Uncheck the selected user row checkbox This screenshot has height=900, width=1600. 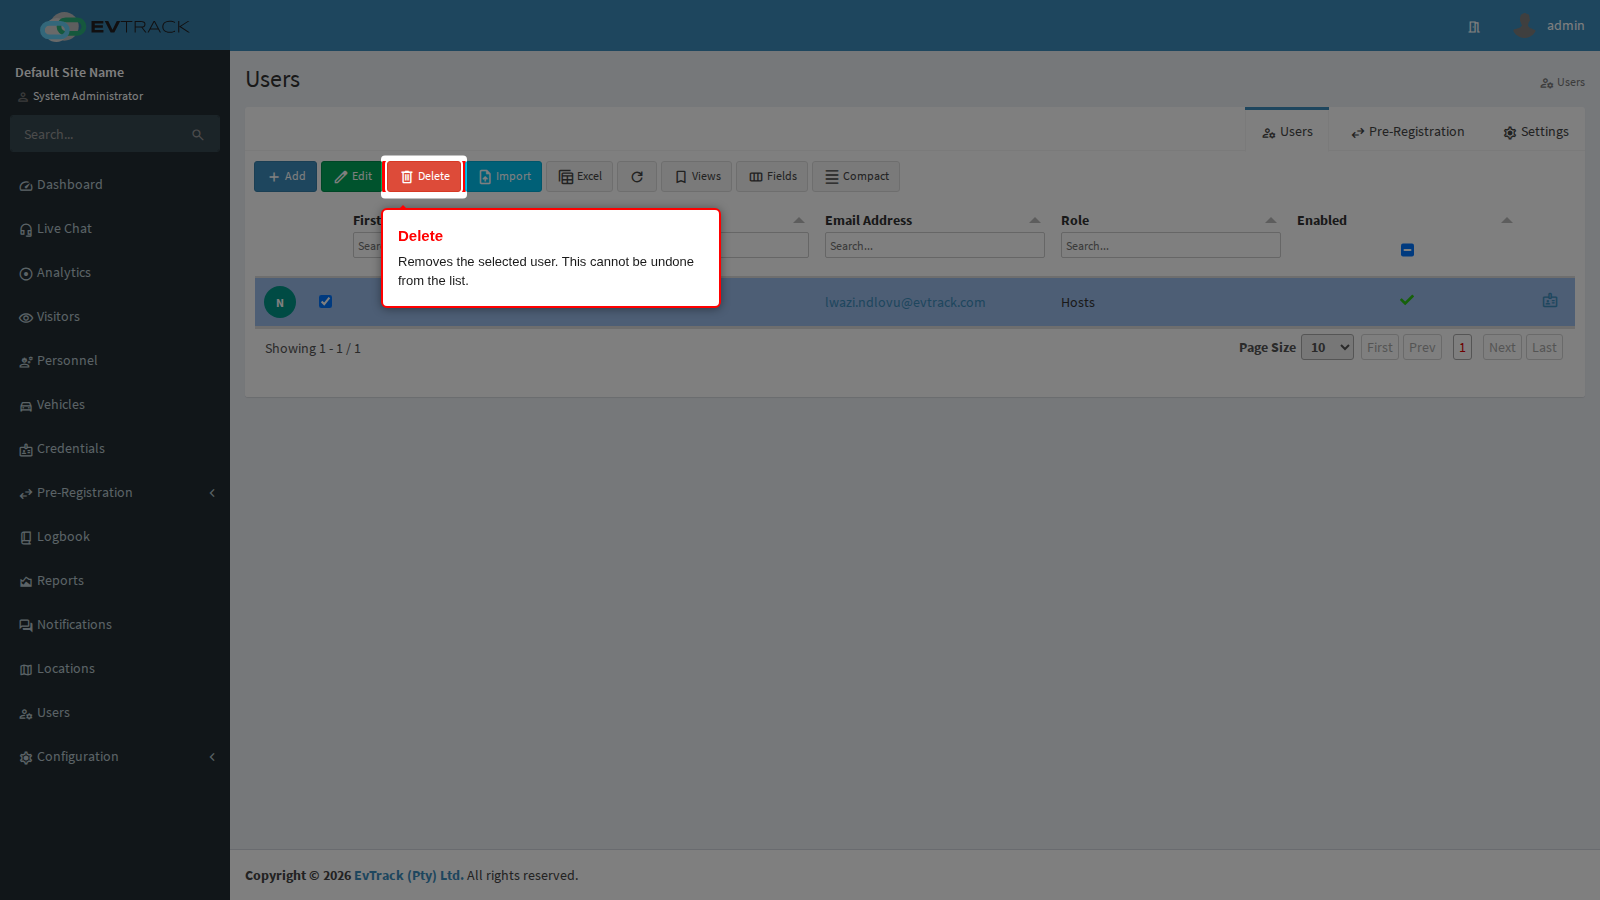[x=325, y=301]
